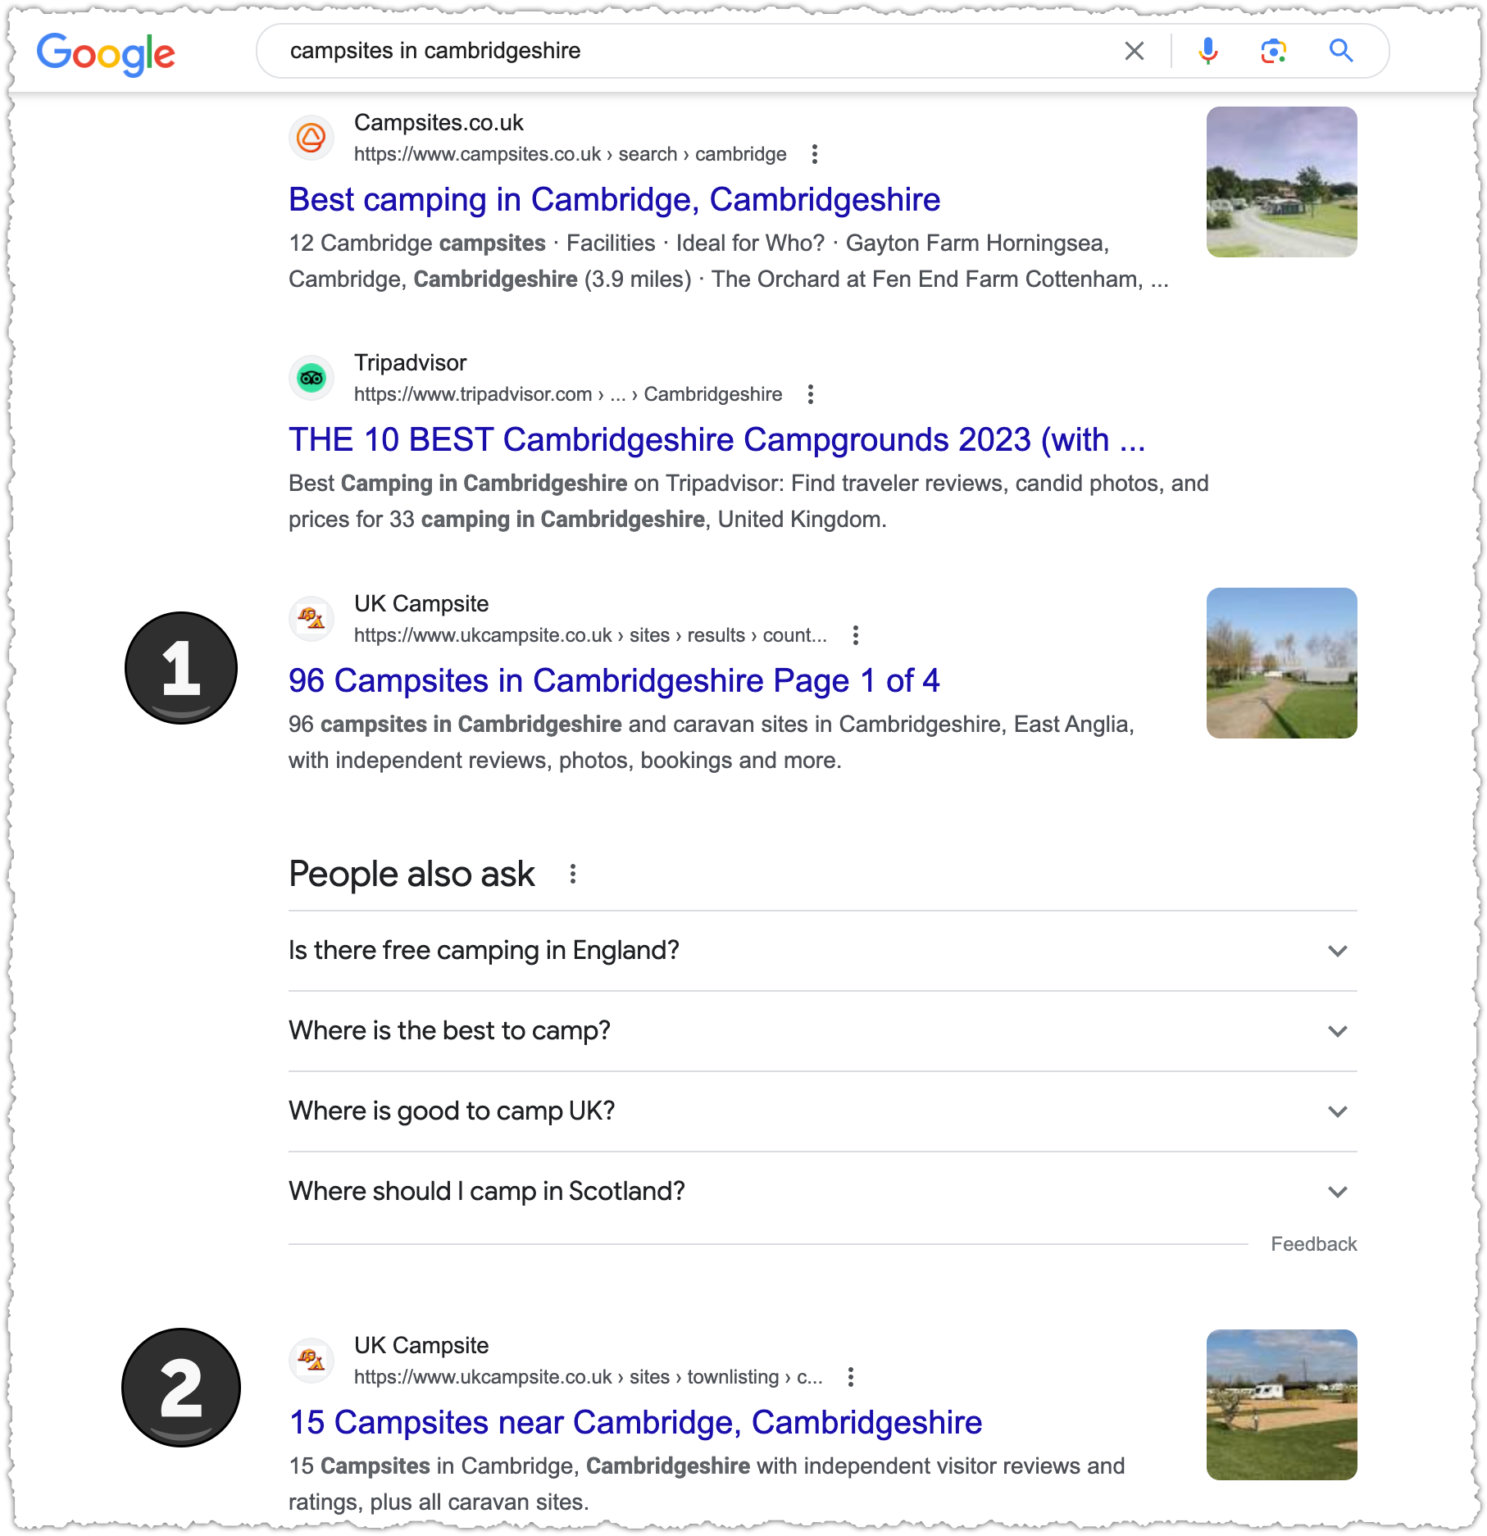Clear the search query with X

[1134, 51]
